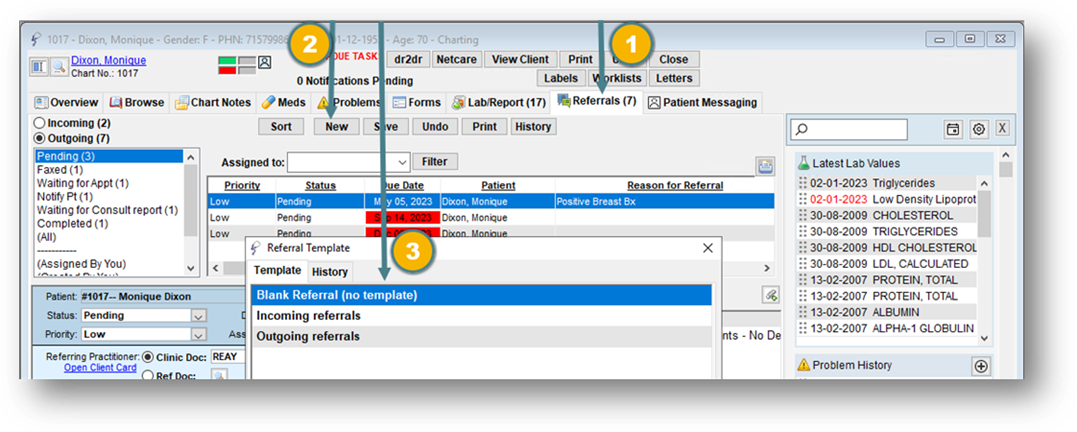This screenshot has height=432, width=1077.
Task: Click the History button in referral toolbar
Action: tap(533, 126)
